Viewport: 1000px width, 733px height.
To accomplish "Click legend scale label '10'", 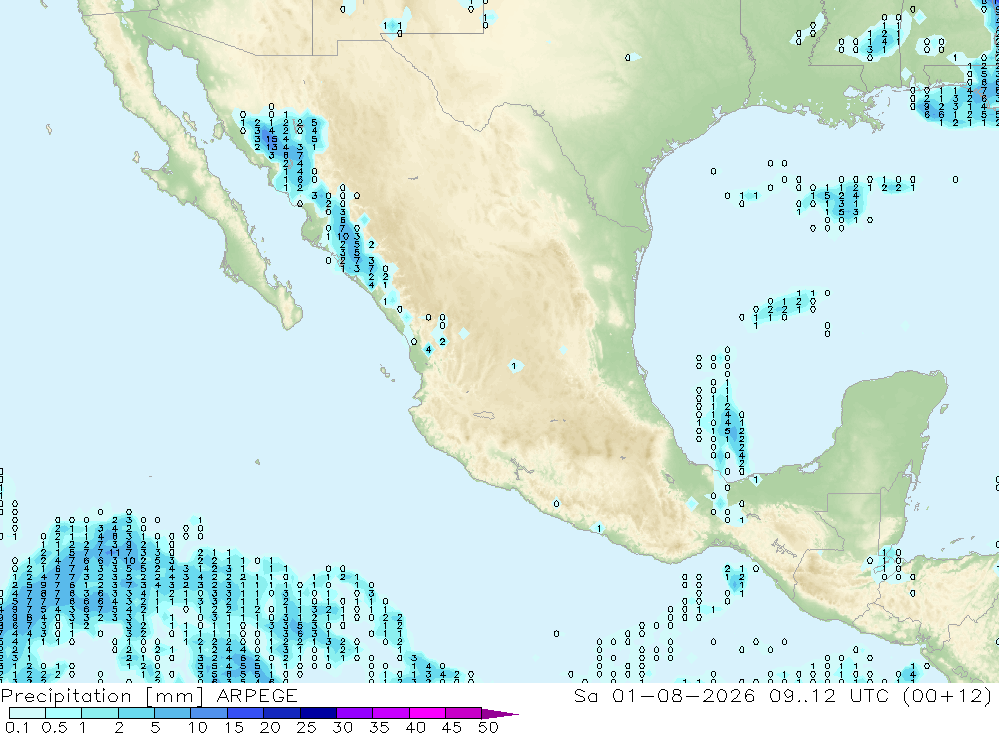I will tap(198, 727).
